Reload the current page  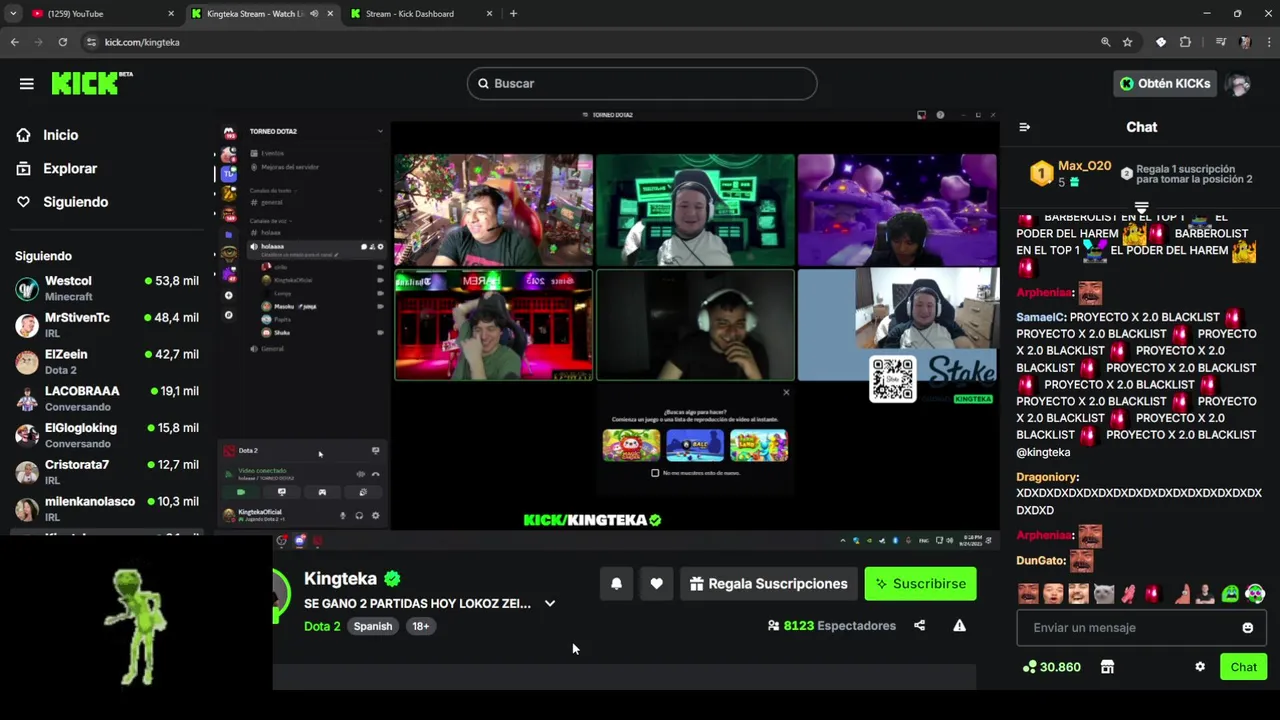tap(62, 42)
